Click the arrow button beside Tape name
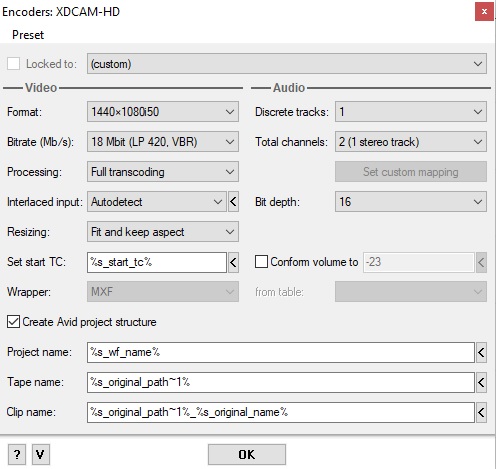Screen dimensions: 496x469 pyautogui.click(x=481, y=382)
